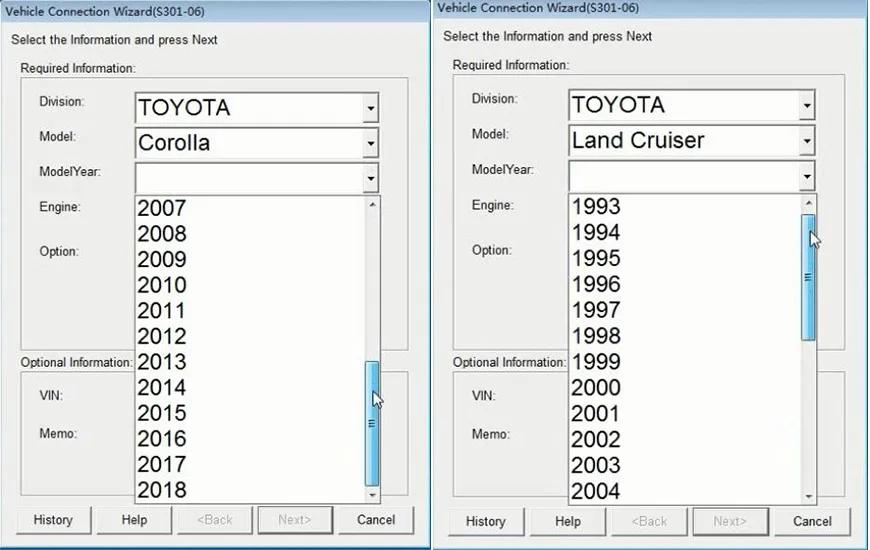
Task: Click the scrollbar thumb in Land Cruiser year list
Action: coord(808,277)
